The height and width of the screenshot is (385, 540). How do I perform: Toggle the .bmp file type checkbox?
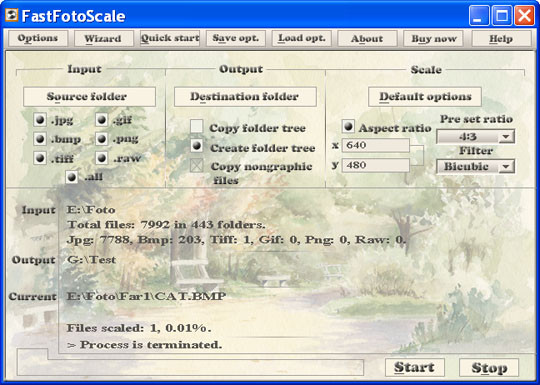click(40, 139)
